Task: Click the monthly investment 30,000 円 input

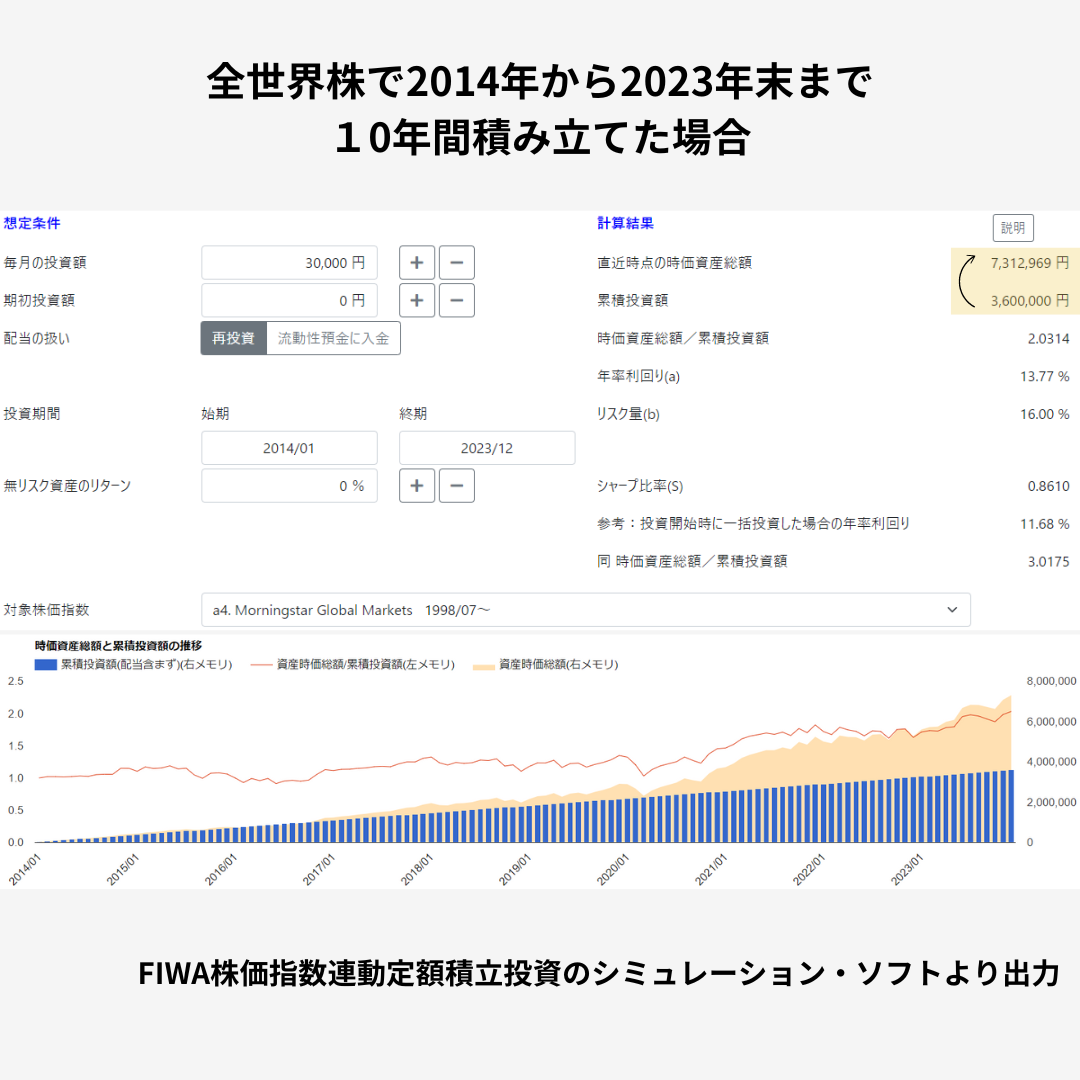Action: [289, 263]
